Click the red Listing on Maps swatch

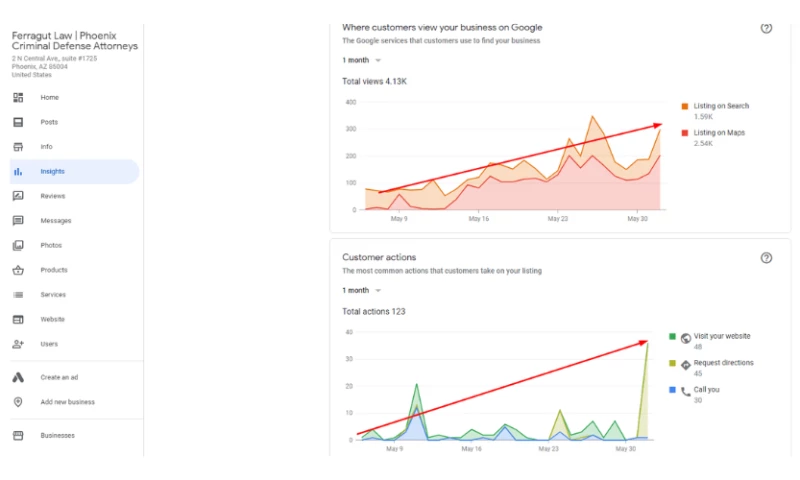684,133
